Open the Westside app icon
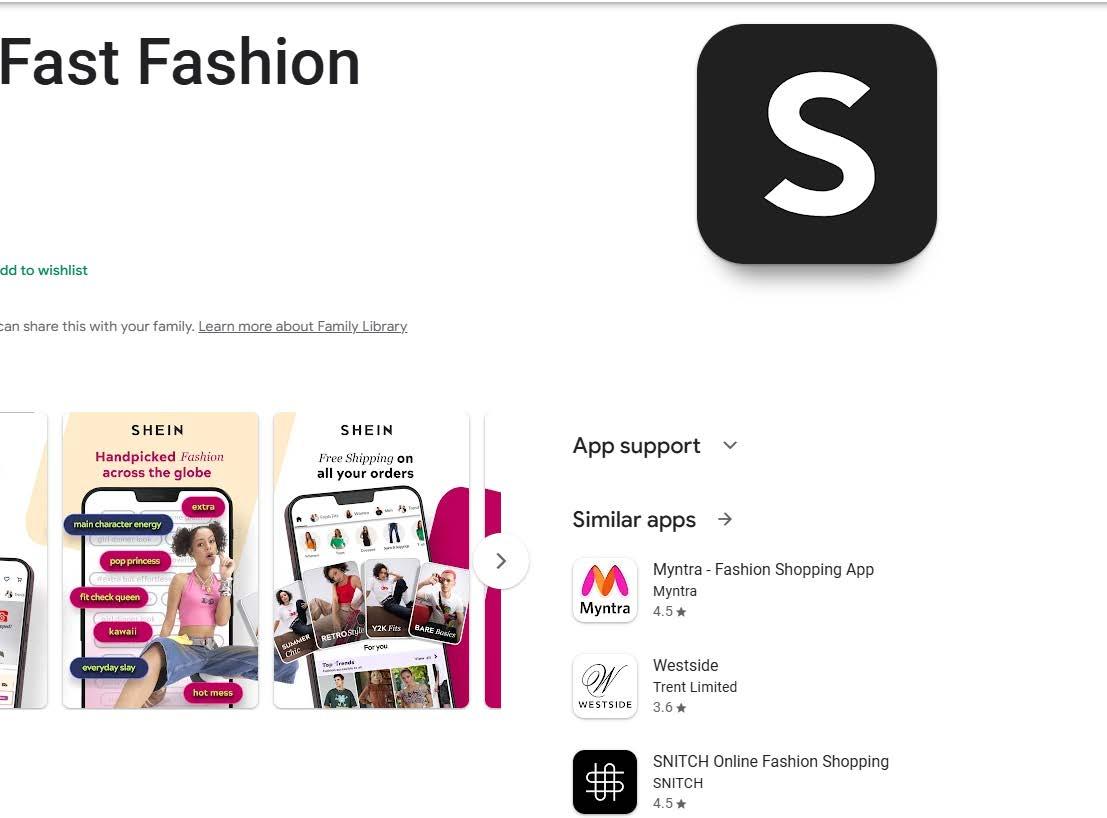This screenshot has width=1107, height=818. coord(604,686)
